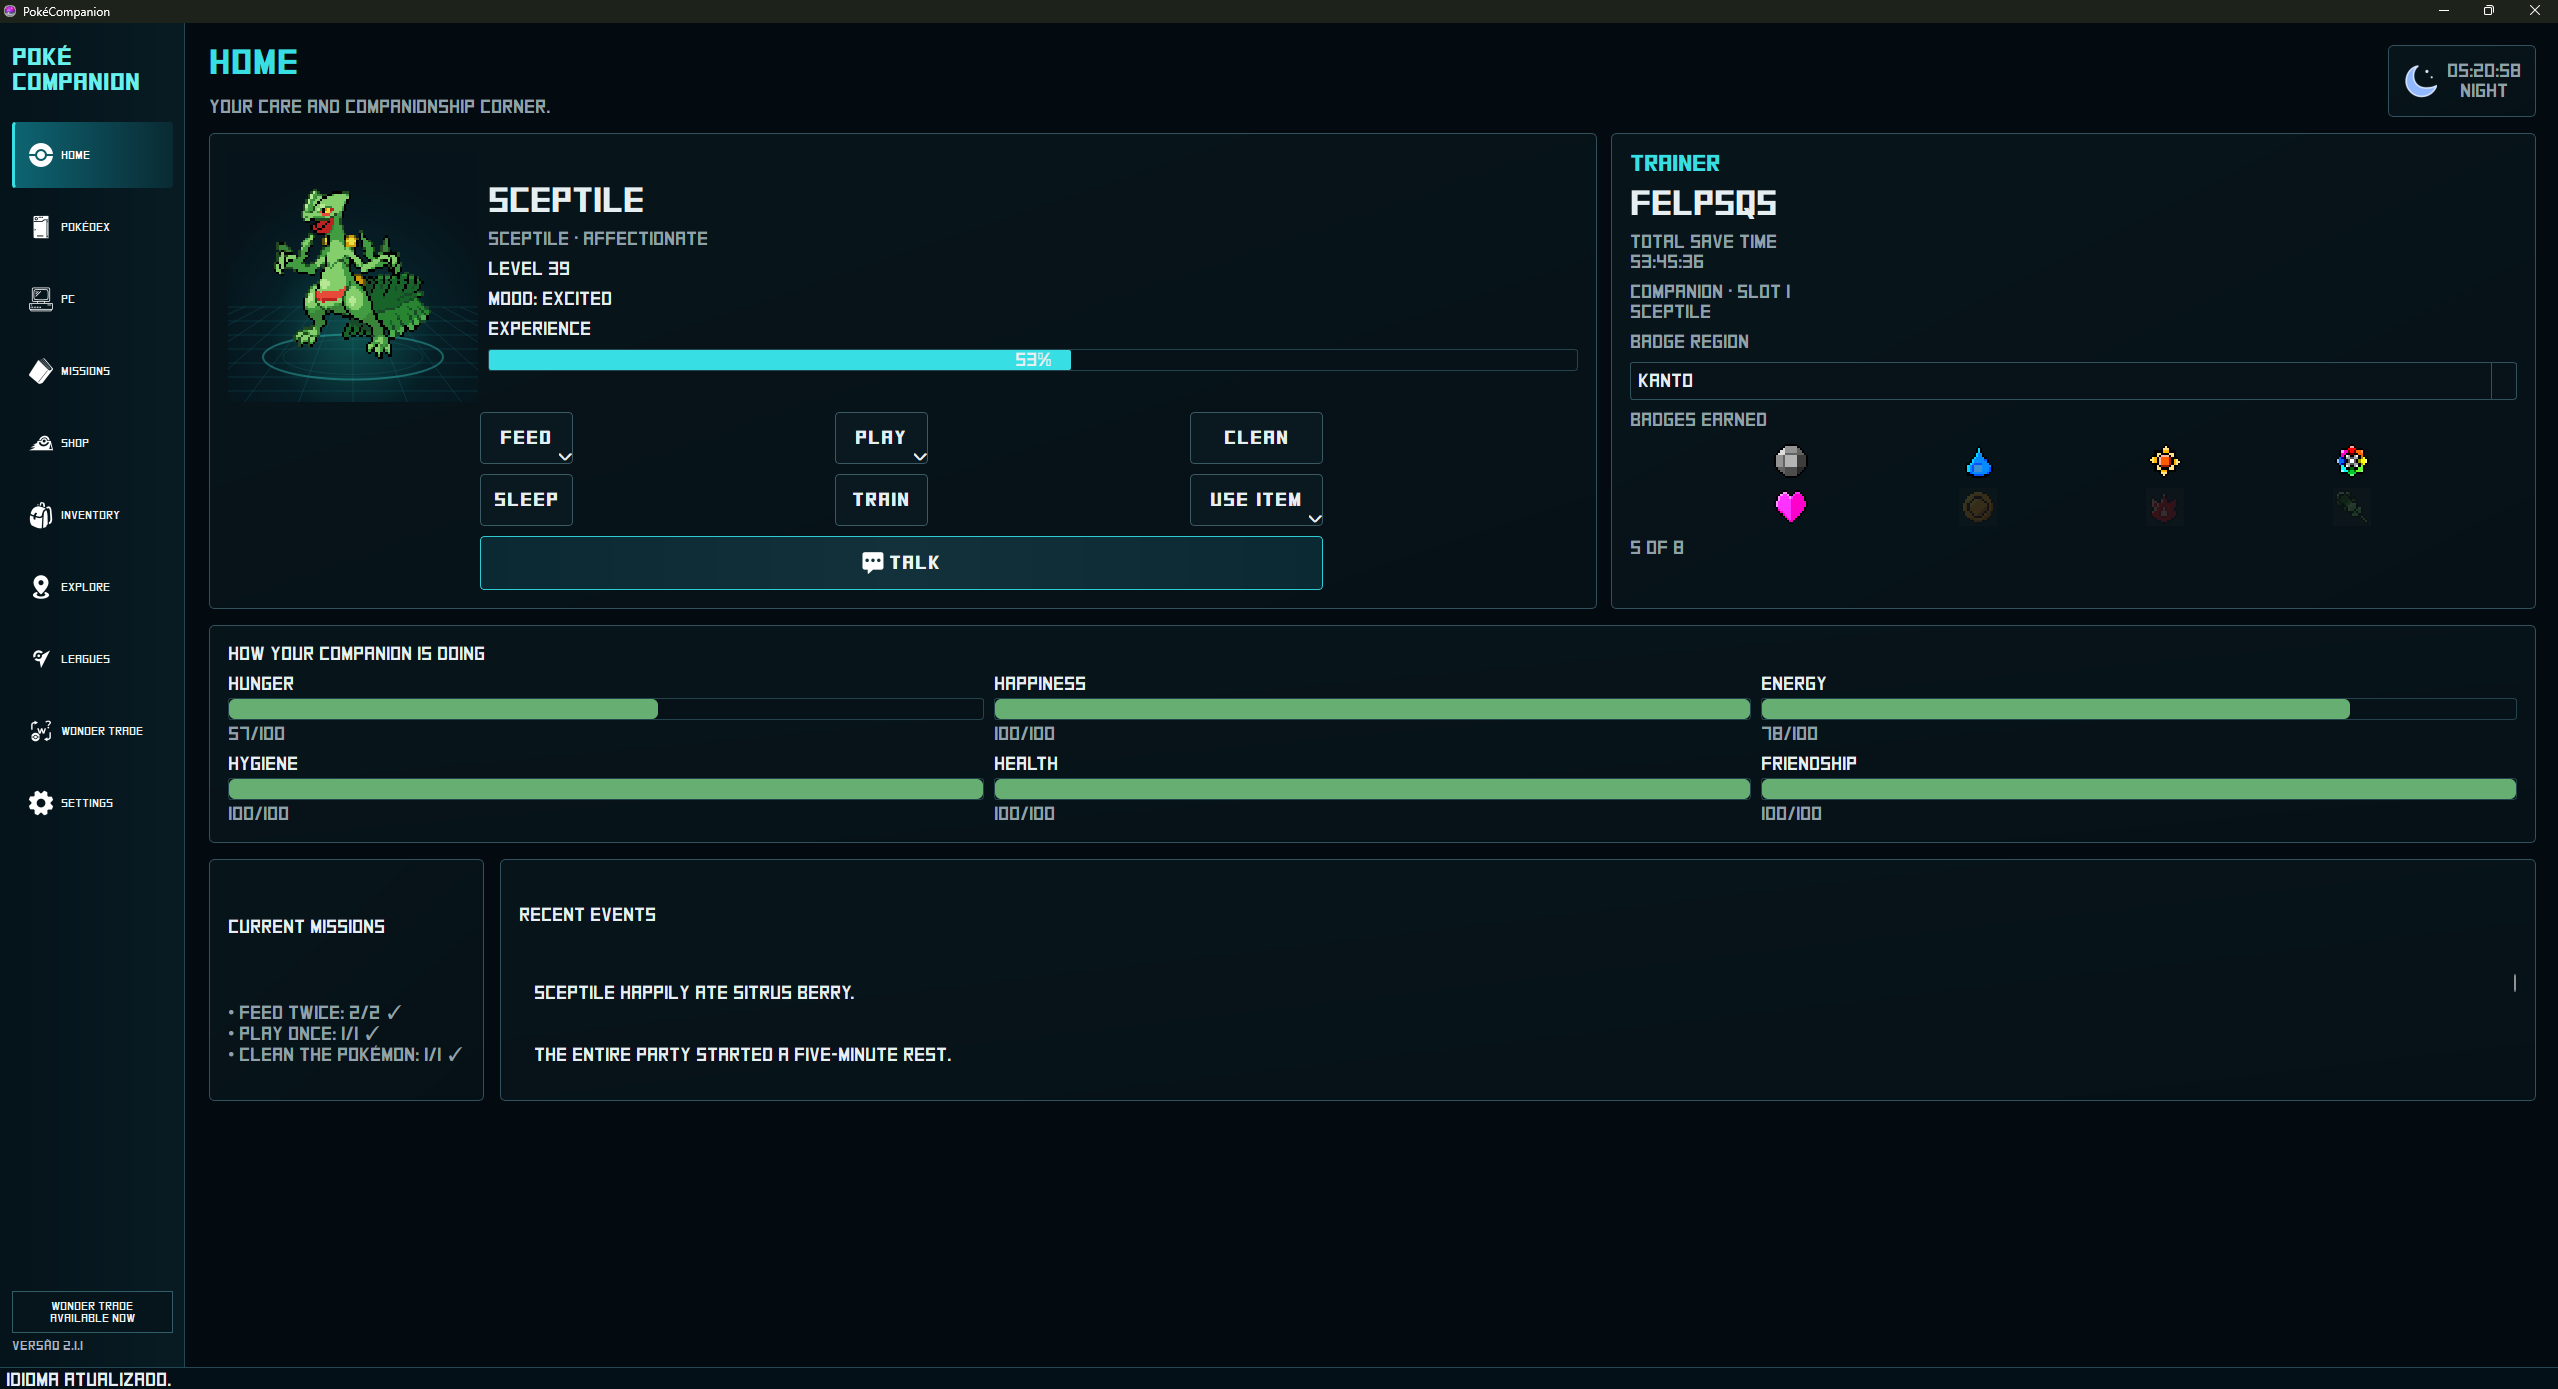
Task: Click the PokéCompanion title bar app icon
Action: click(10, 11)
